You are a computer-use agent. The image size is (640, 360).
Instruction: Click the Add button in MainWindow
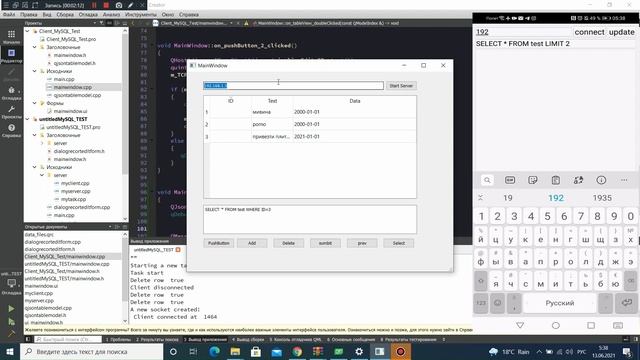click(x=252, y=243)
